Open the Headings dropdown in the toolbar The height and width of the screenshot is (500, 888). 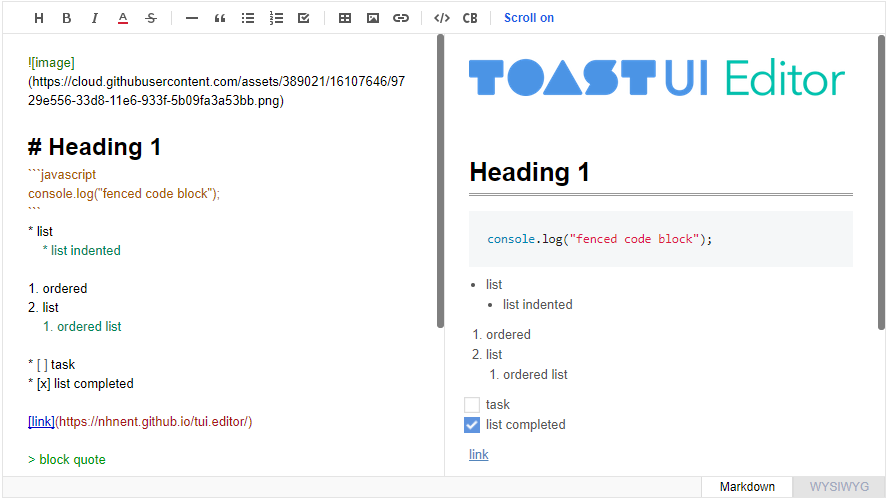point(39,18)
